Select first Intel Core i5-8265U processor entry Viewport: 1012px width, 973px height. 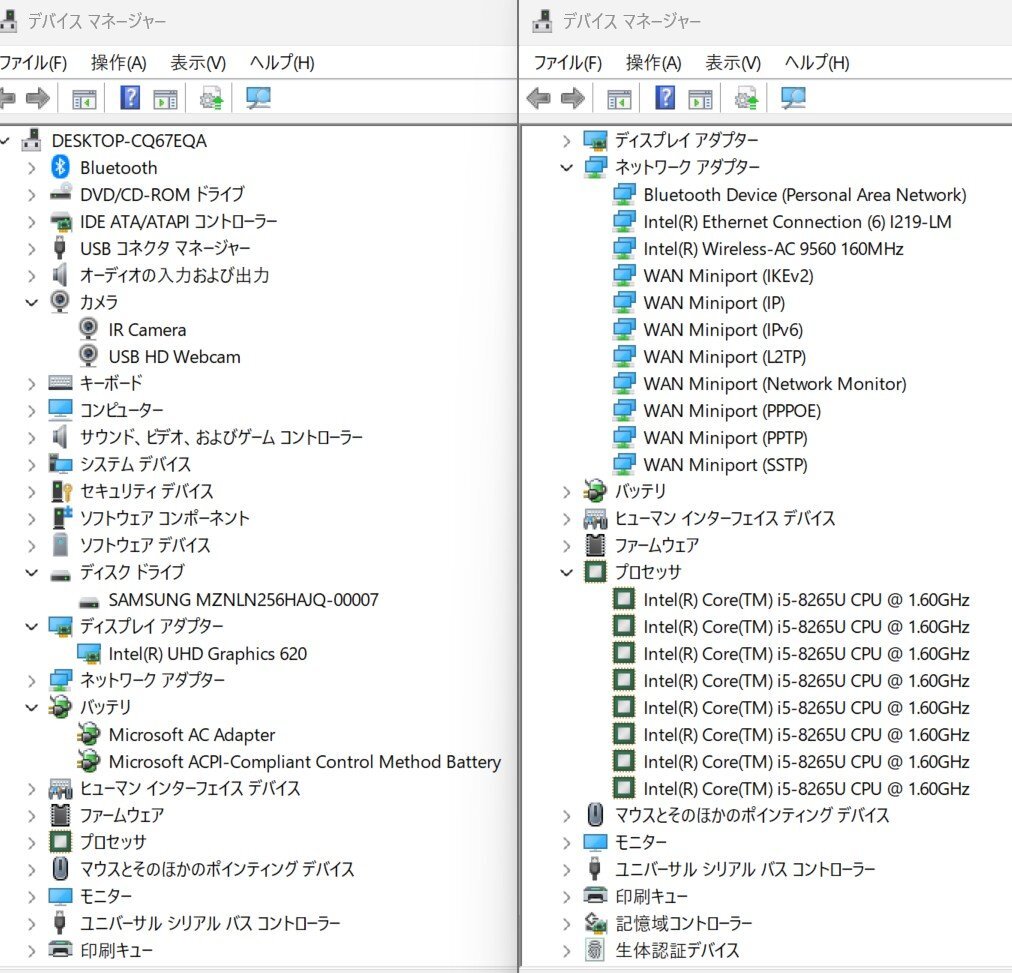806,599
